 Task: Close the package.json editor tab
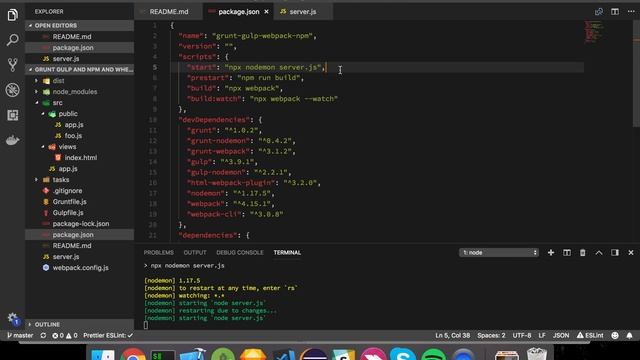click(x=267, y=12)
